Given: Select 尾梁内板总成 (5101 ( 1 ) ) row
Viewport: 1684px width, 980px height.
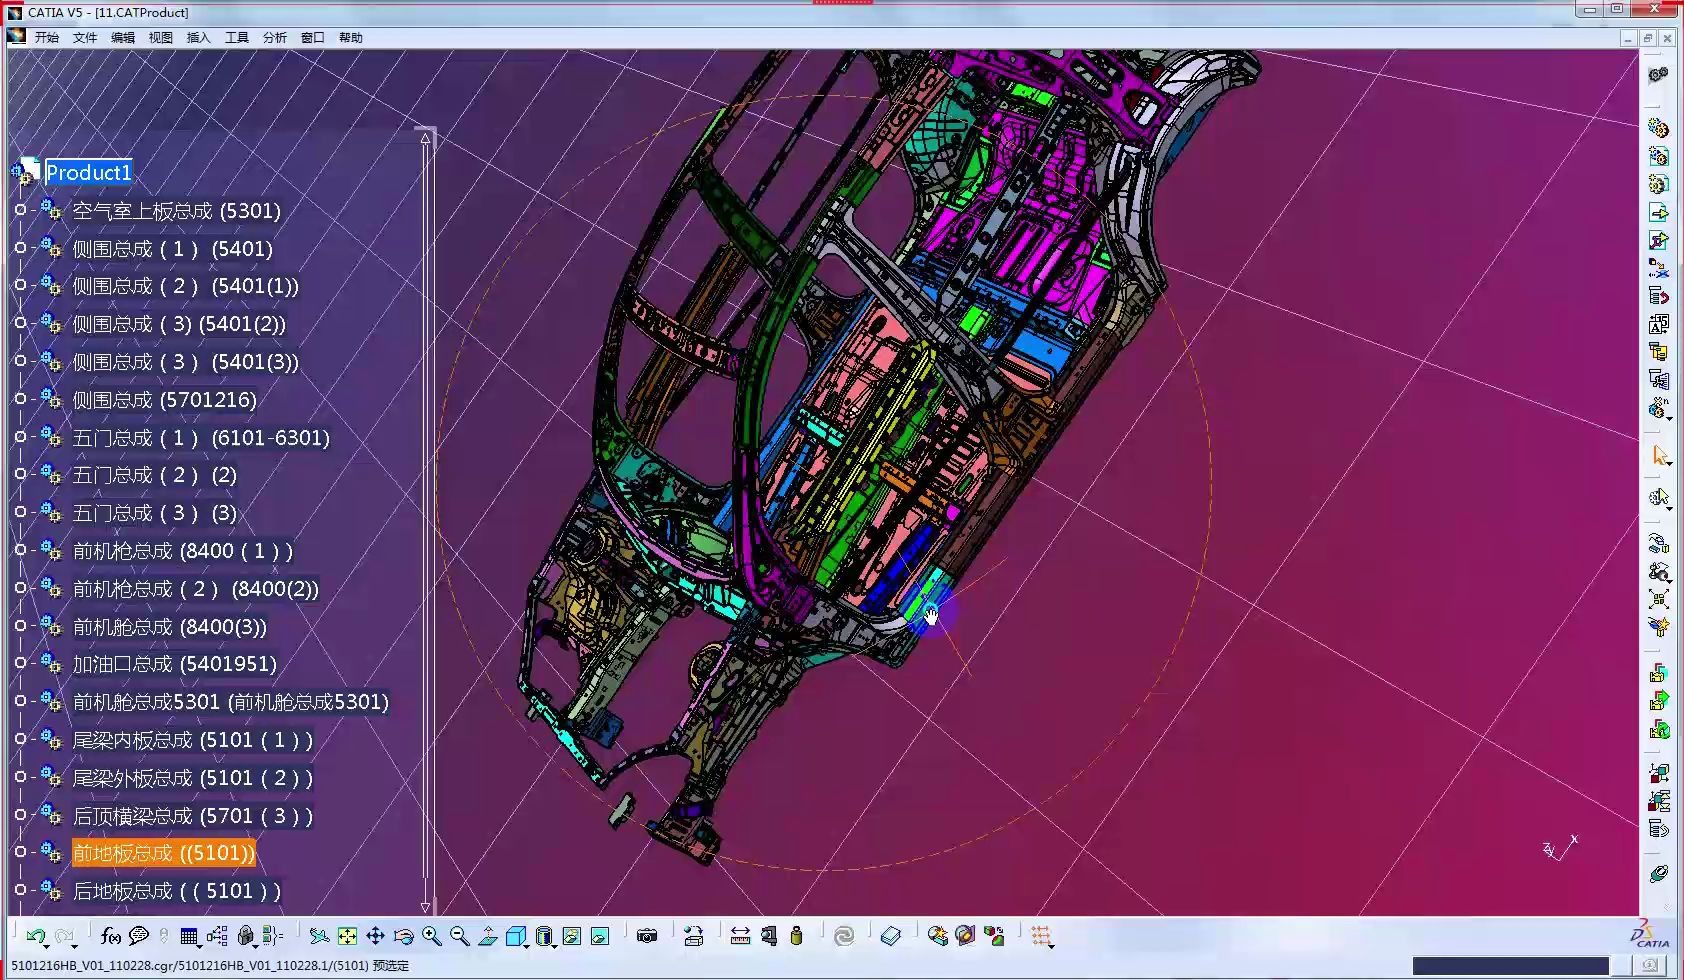Looking at the screenshot, I should coord(193,740).
